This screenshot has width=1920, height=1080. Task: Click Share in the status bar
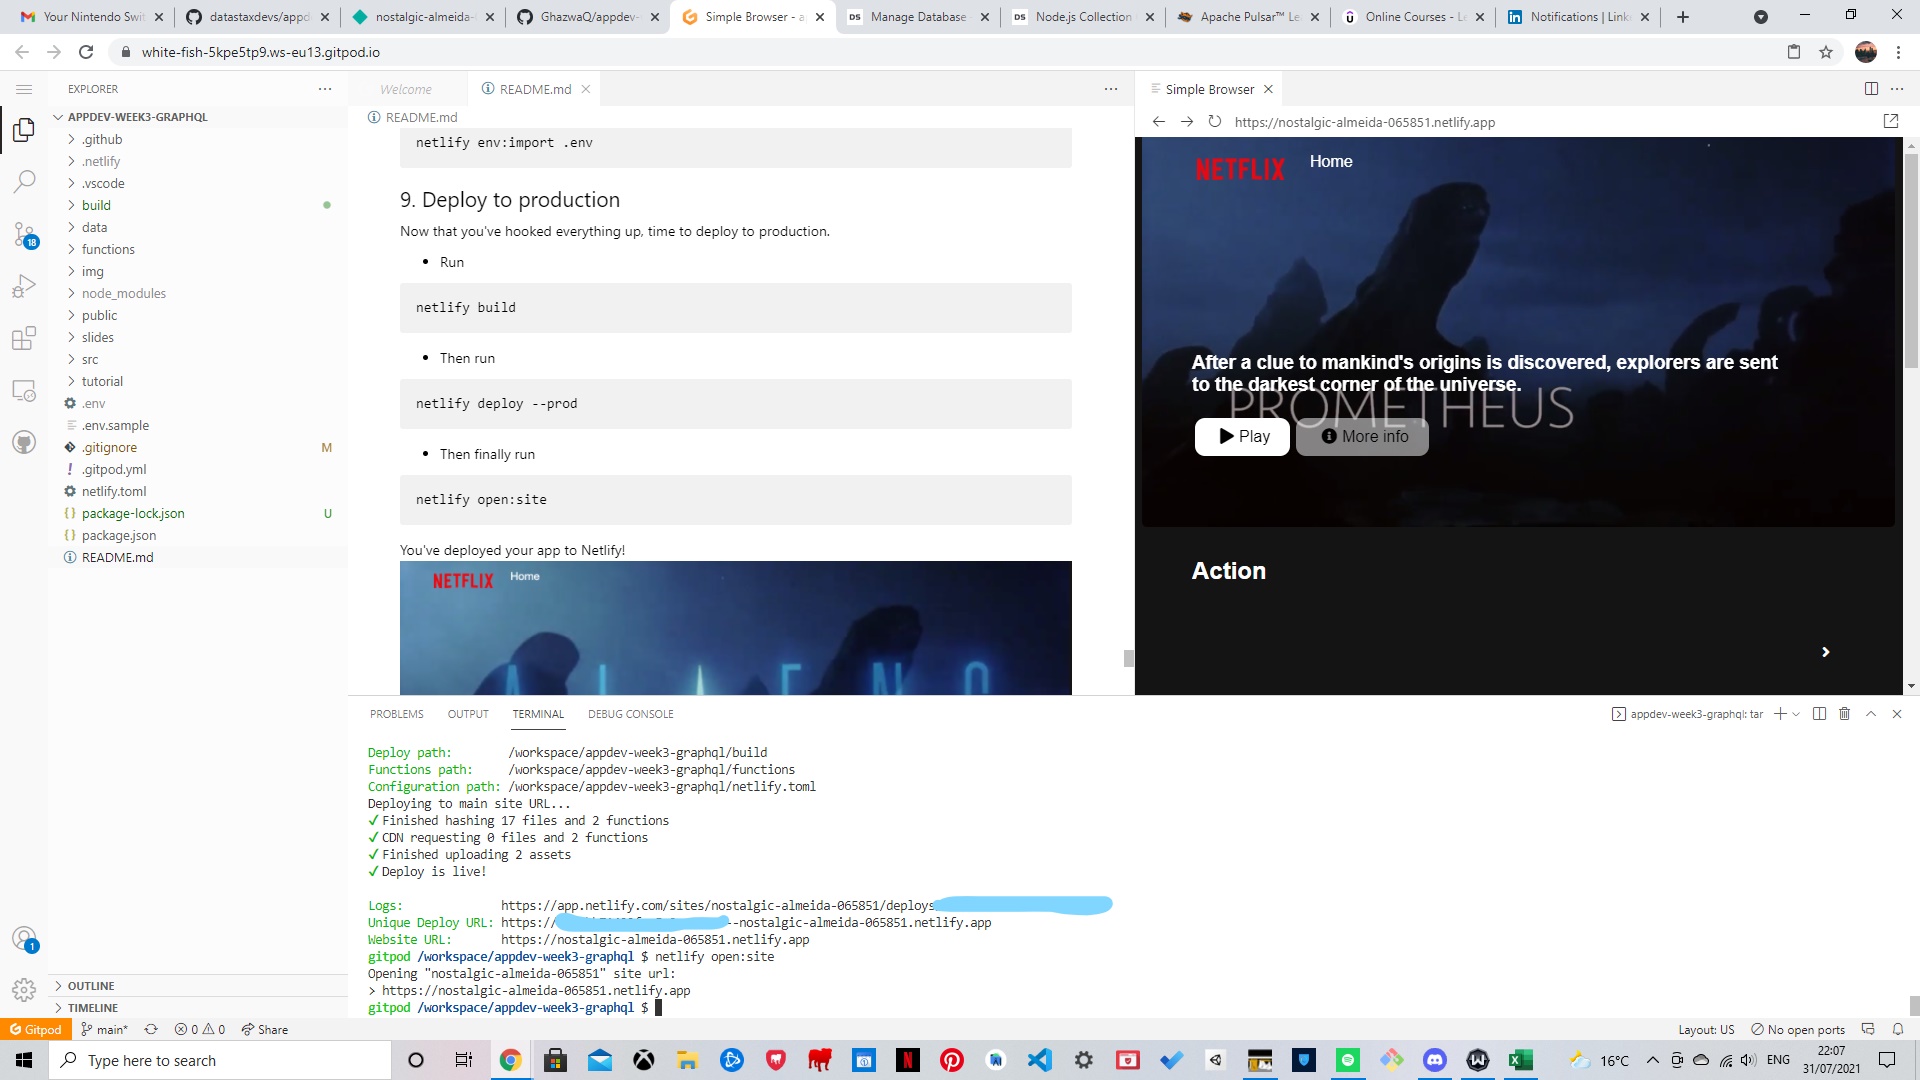[264, 1029]
